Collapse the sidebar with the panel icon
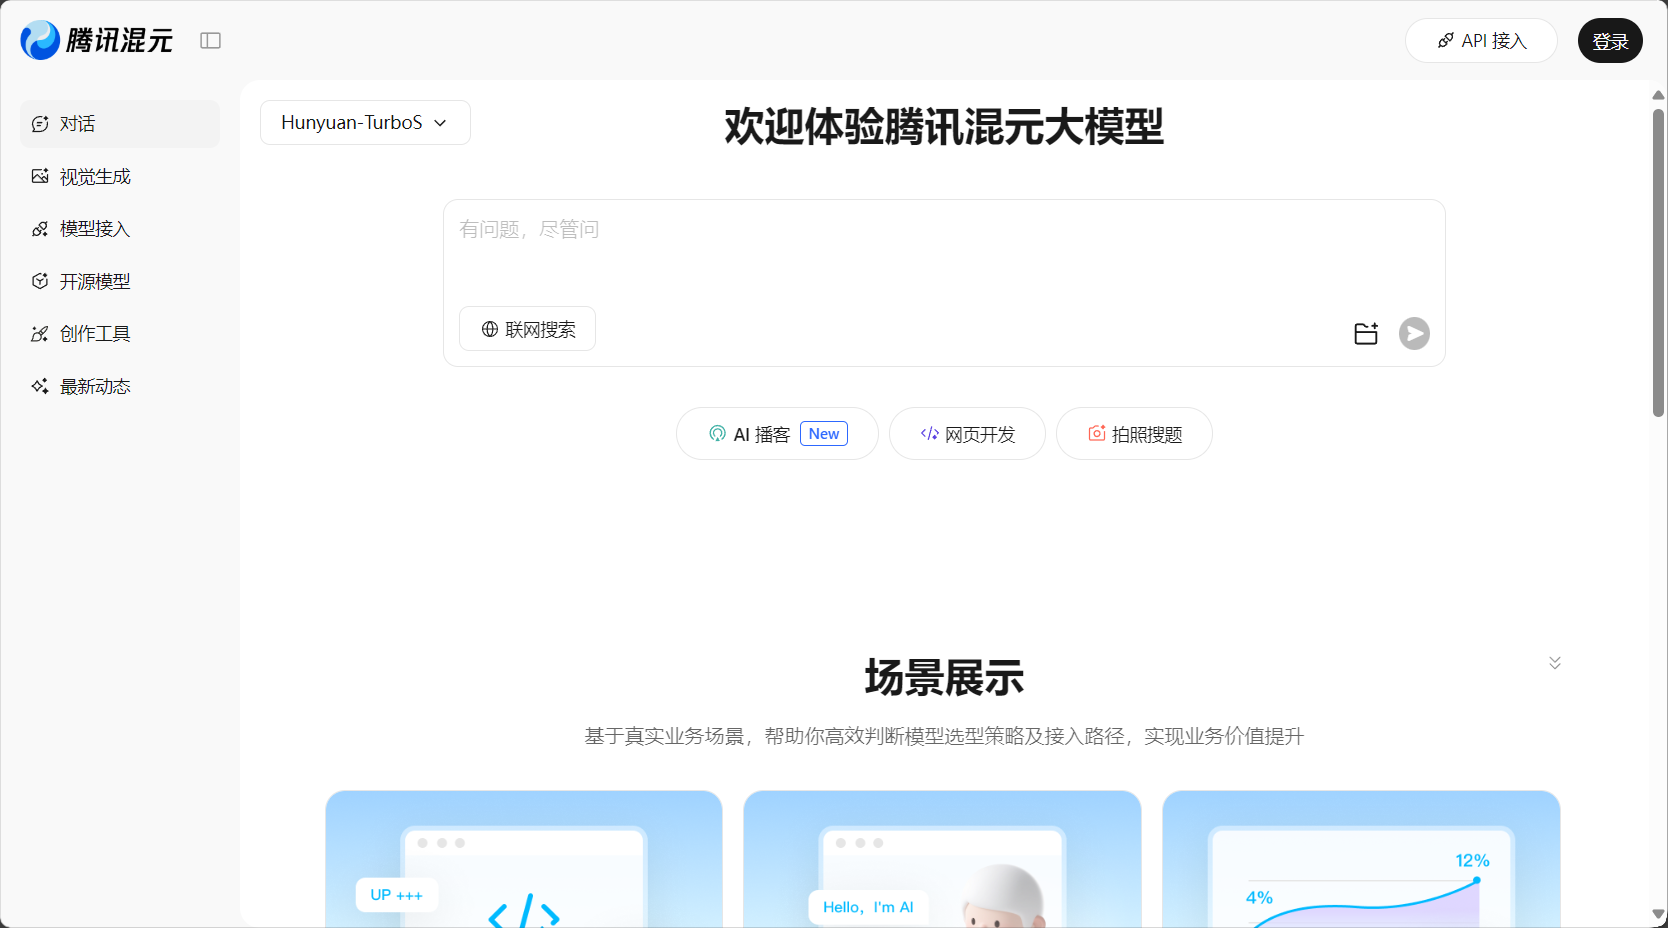1668x928 pixels. tap(210, 41)
